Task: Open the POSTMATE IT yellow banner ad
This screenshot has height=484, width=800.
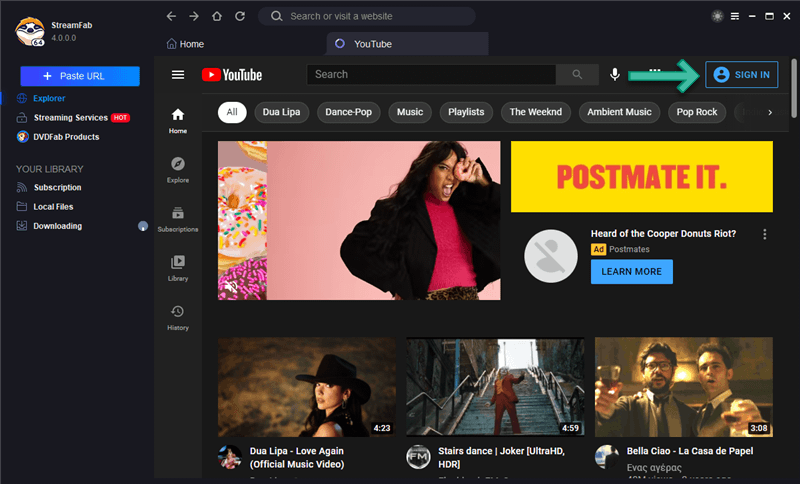Action: 642,176
